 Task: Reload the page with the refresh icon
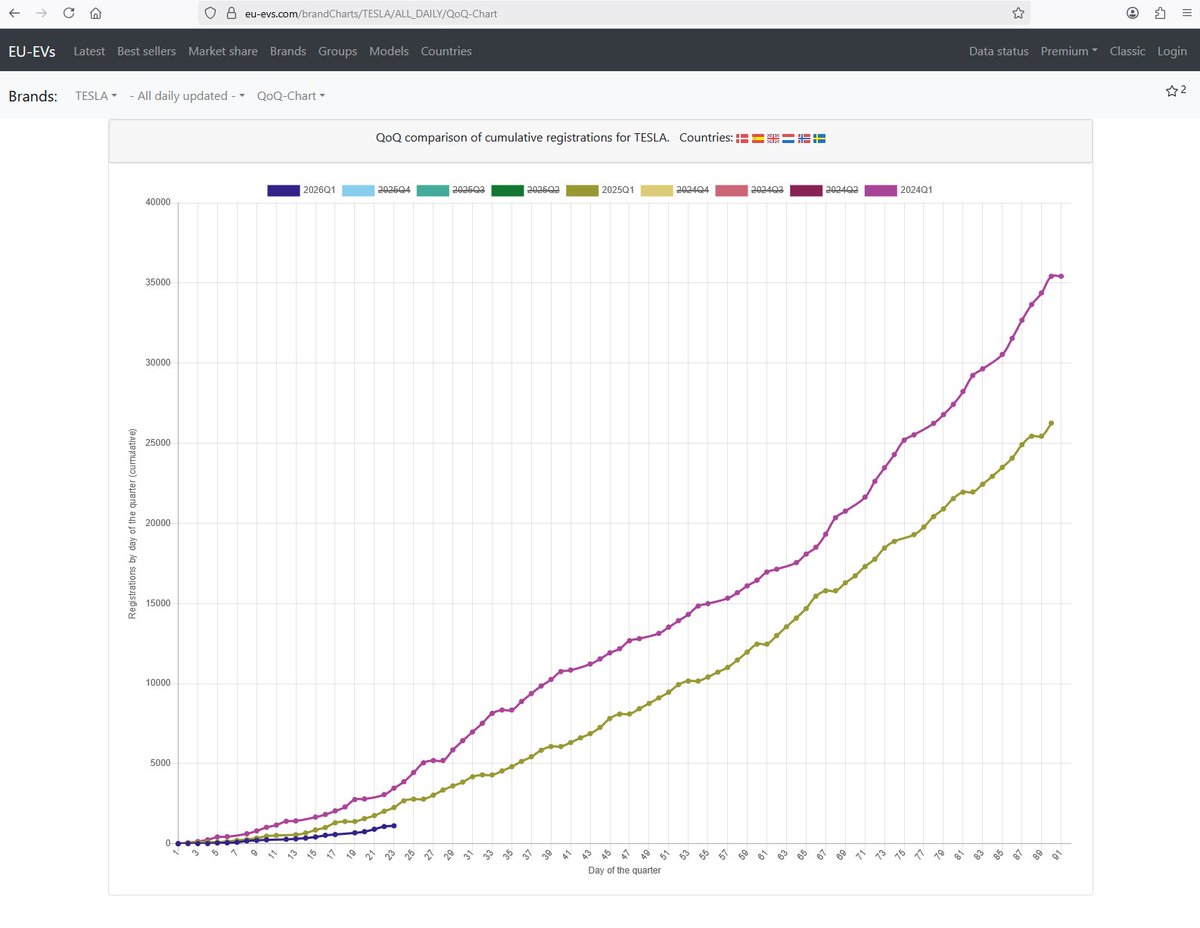point(68,13)
